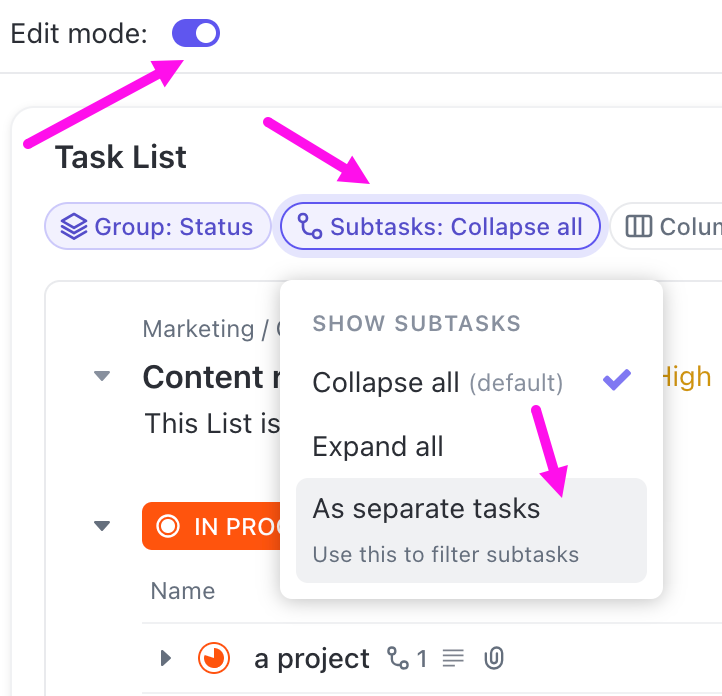The width and height of the screenshot is (722, 696).
Task: Open the Group: Status filter pill
Action: click(158, 227)
